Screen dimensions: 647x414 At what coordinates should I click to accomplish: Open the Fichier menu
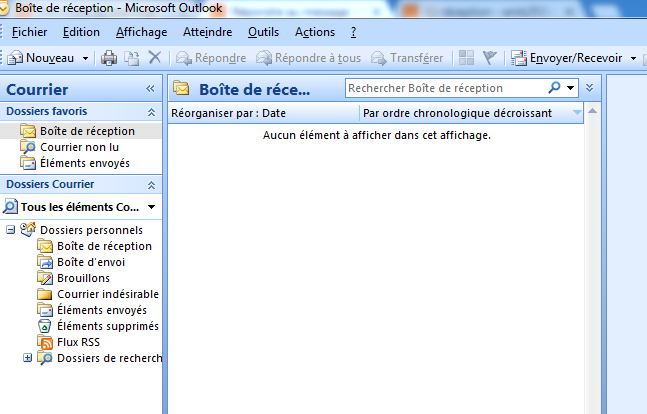(x=29, y=32)
